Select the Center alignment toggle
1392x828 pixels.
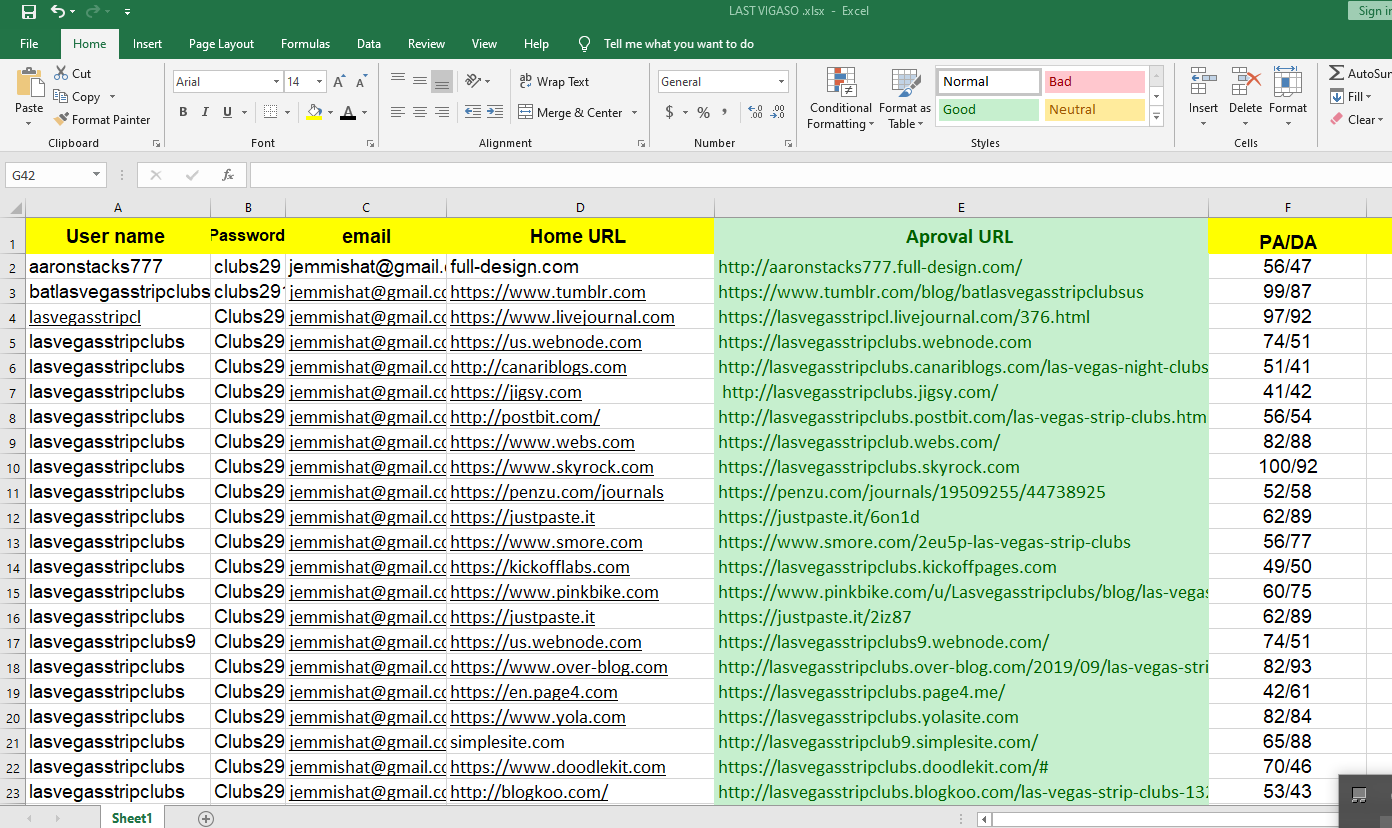tap(420, 112)
